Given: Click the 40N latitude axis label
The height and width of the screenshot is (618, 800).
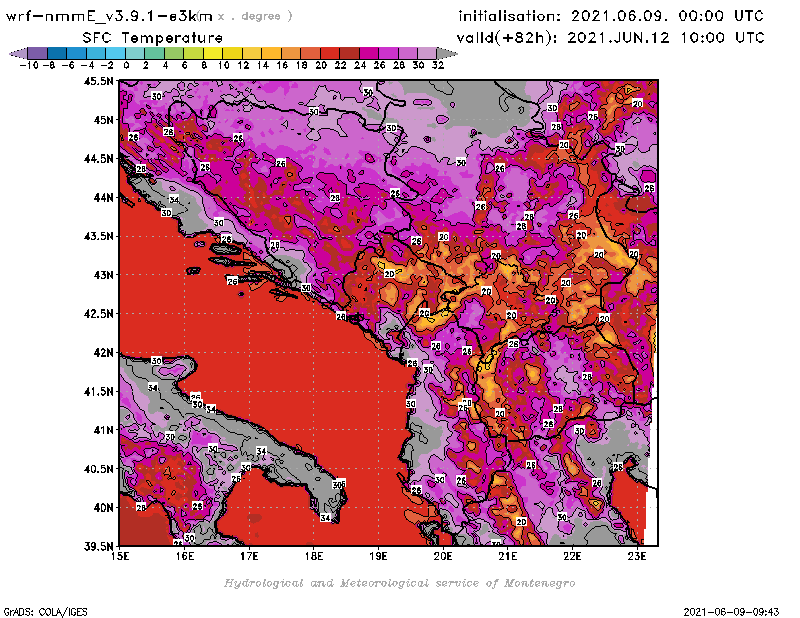Looking at the screenshot, I should point(104,507).
